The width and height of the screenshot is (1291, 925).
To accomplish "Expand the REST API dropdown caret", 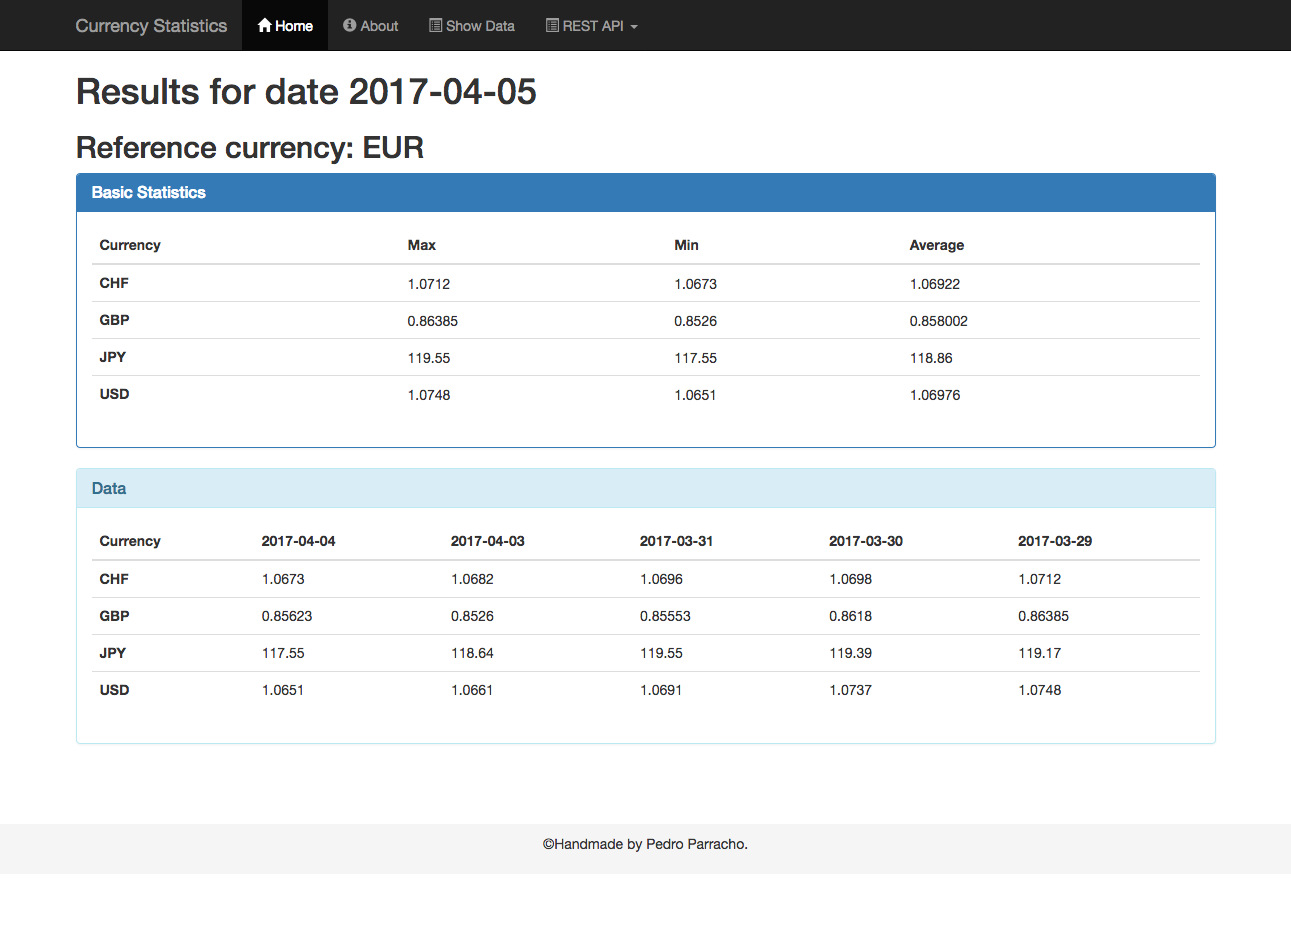I will (634, 27).
